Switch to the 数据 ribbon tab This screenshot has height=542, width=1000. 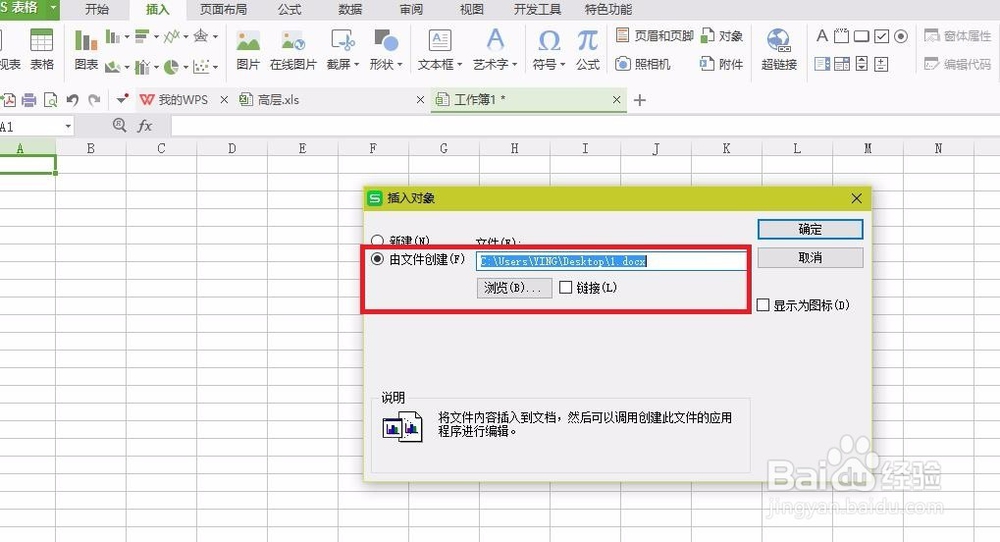350,10
